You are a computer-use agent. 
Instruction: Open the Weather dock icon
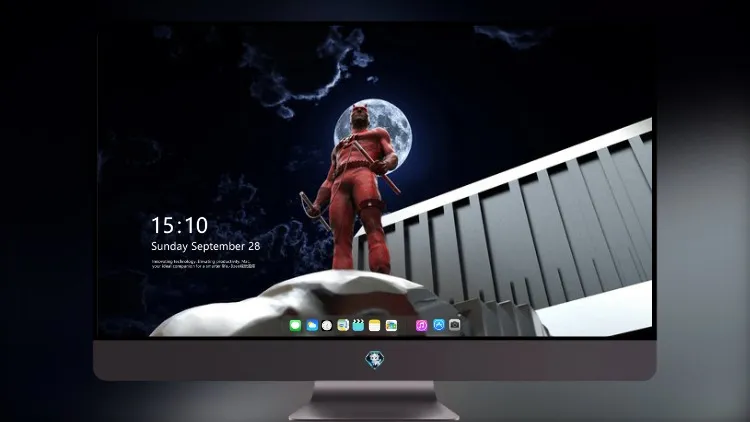pos(312,325)
